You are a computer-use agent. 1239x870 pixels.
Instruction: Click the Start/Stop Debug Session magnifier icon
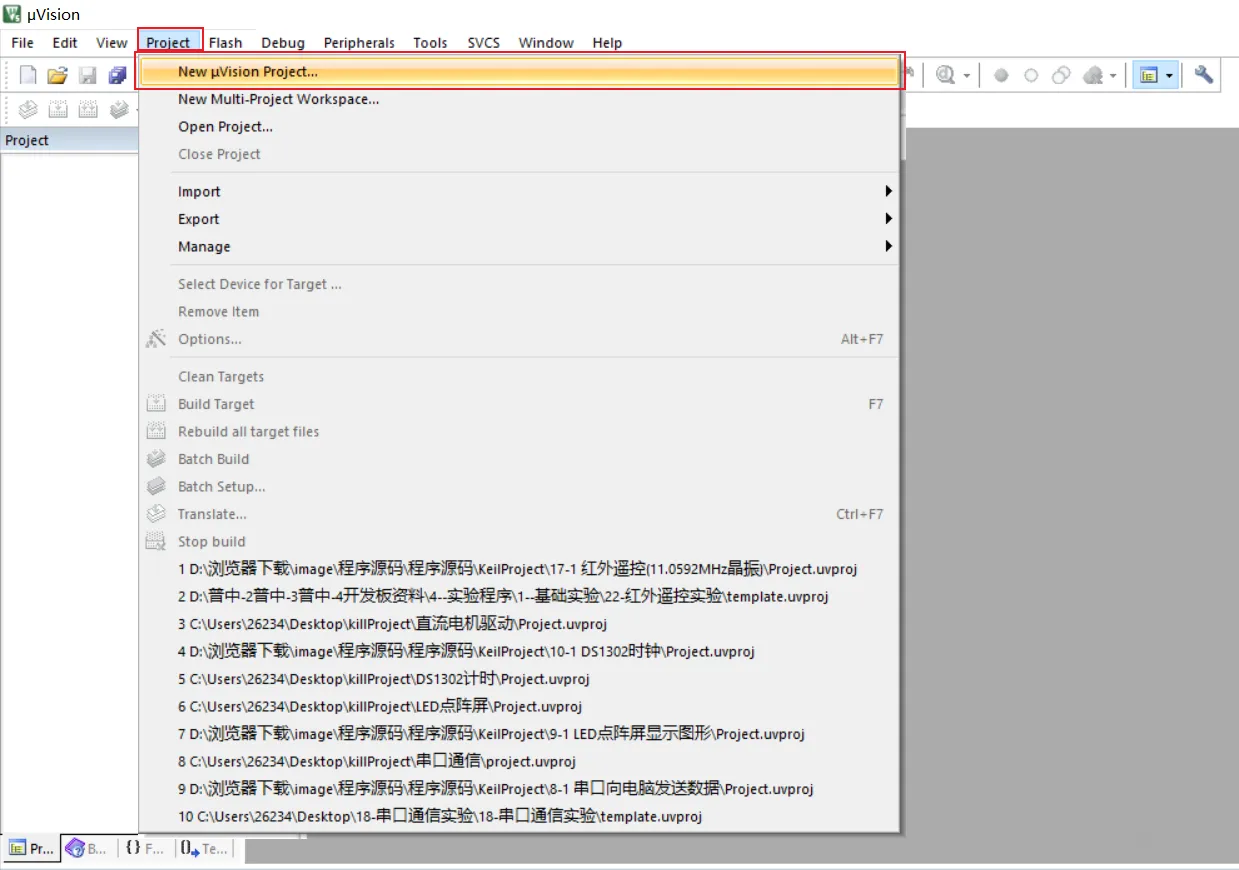point(945,75)
